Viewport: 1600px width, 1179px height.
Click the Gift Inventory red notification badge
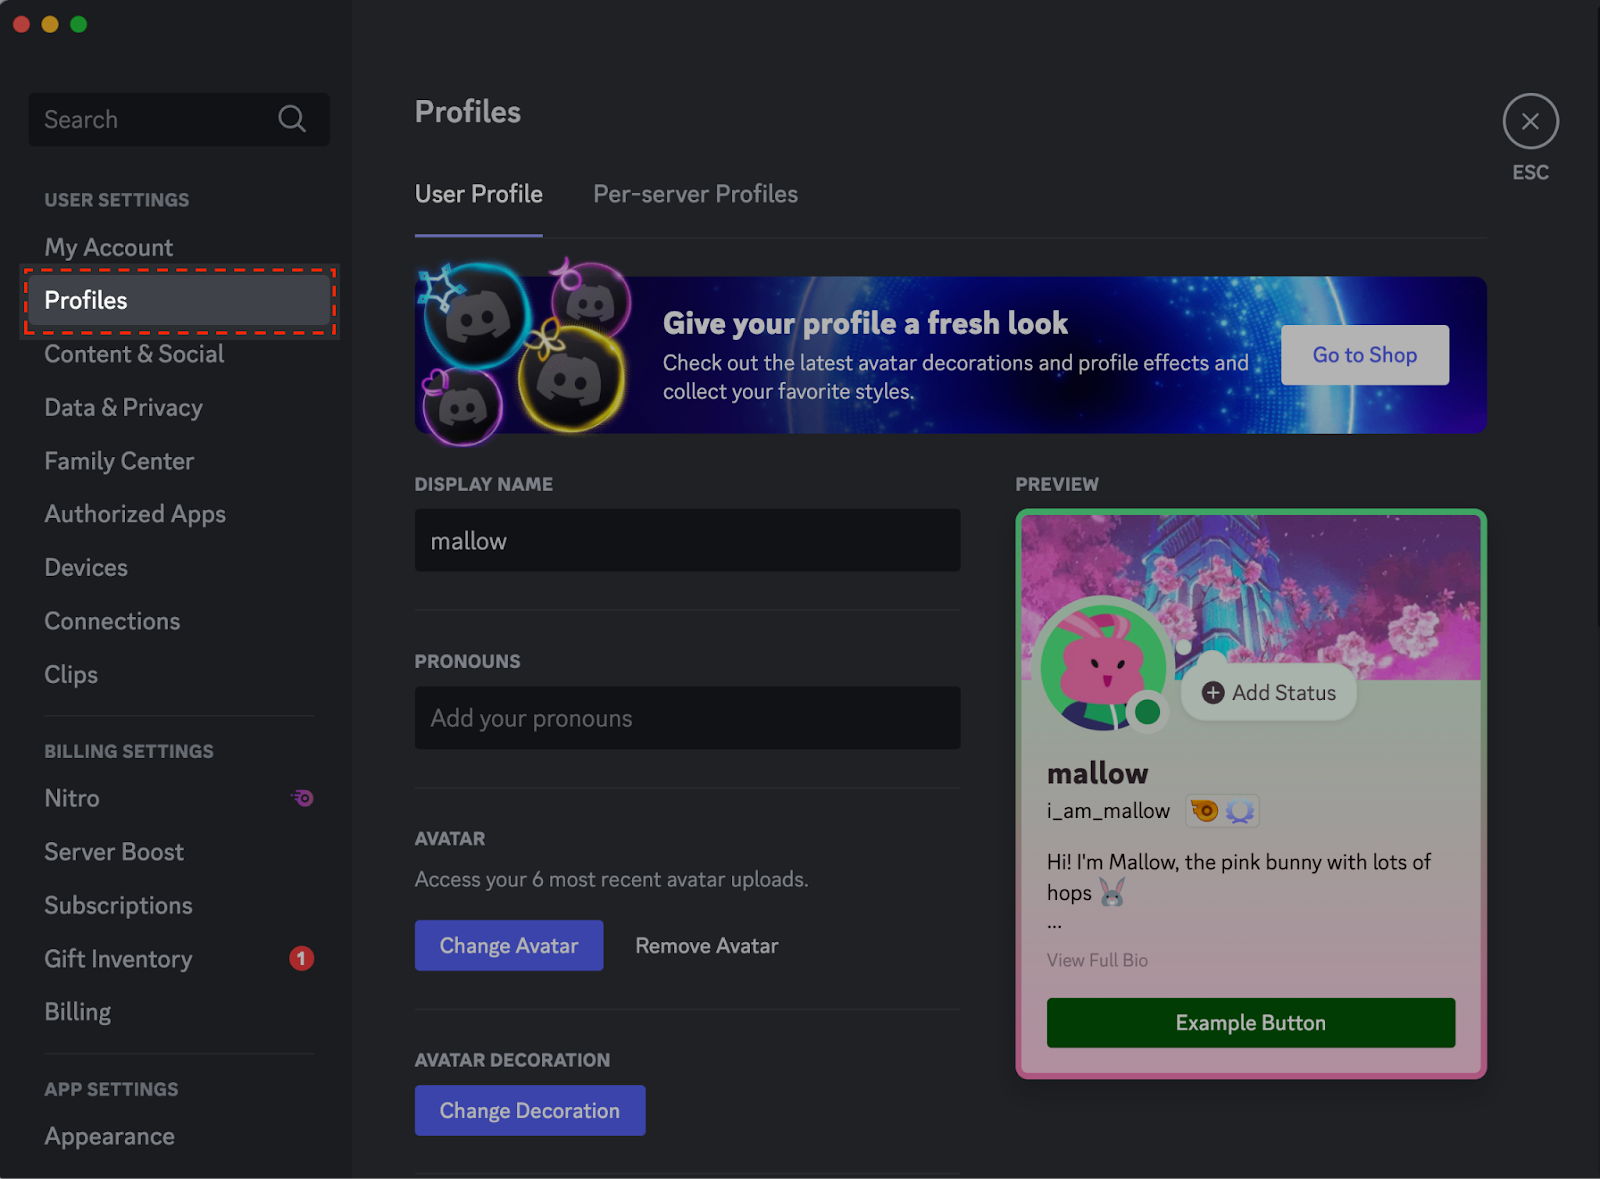click(x=301, y=958)
